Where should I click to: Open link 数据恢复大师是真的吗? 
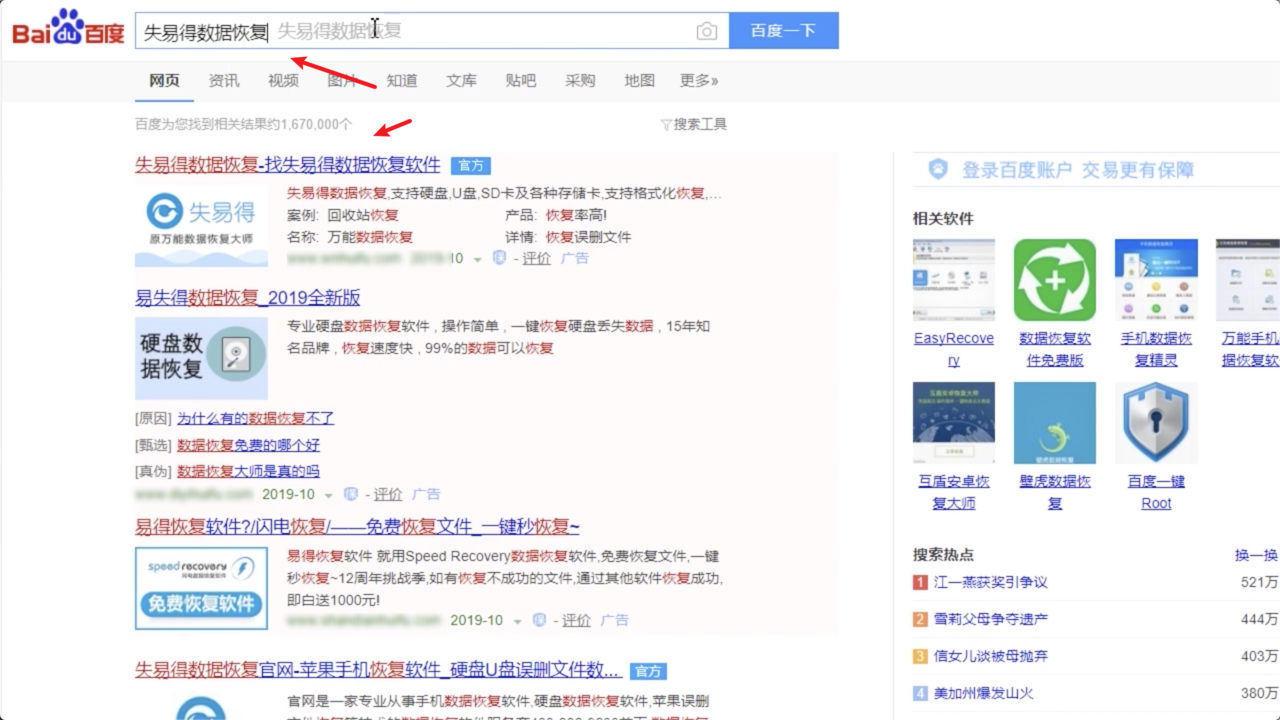tap(248, 471)
